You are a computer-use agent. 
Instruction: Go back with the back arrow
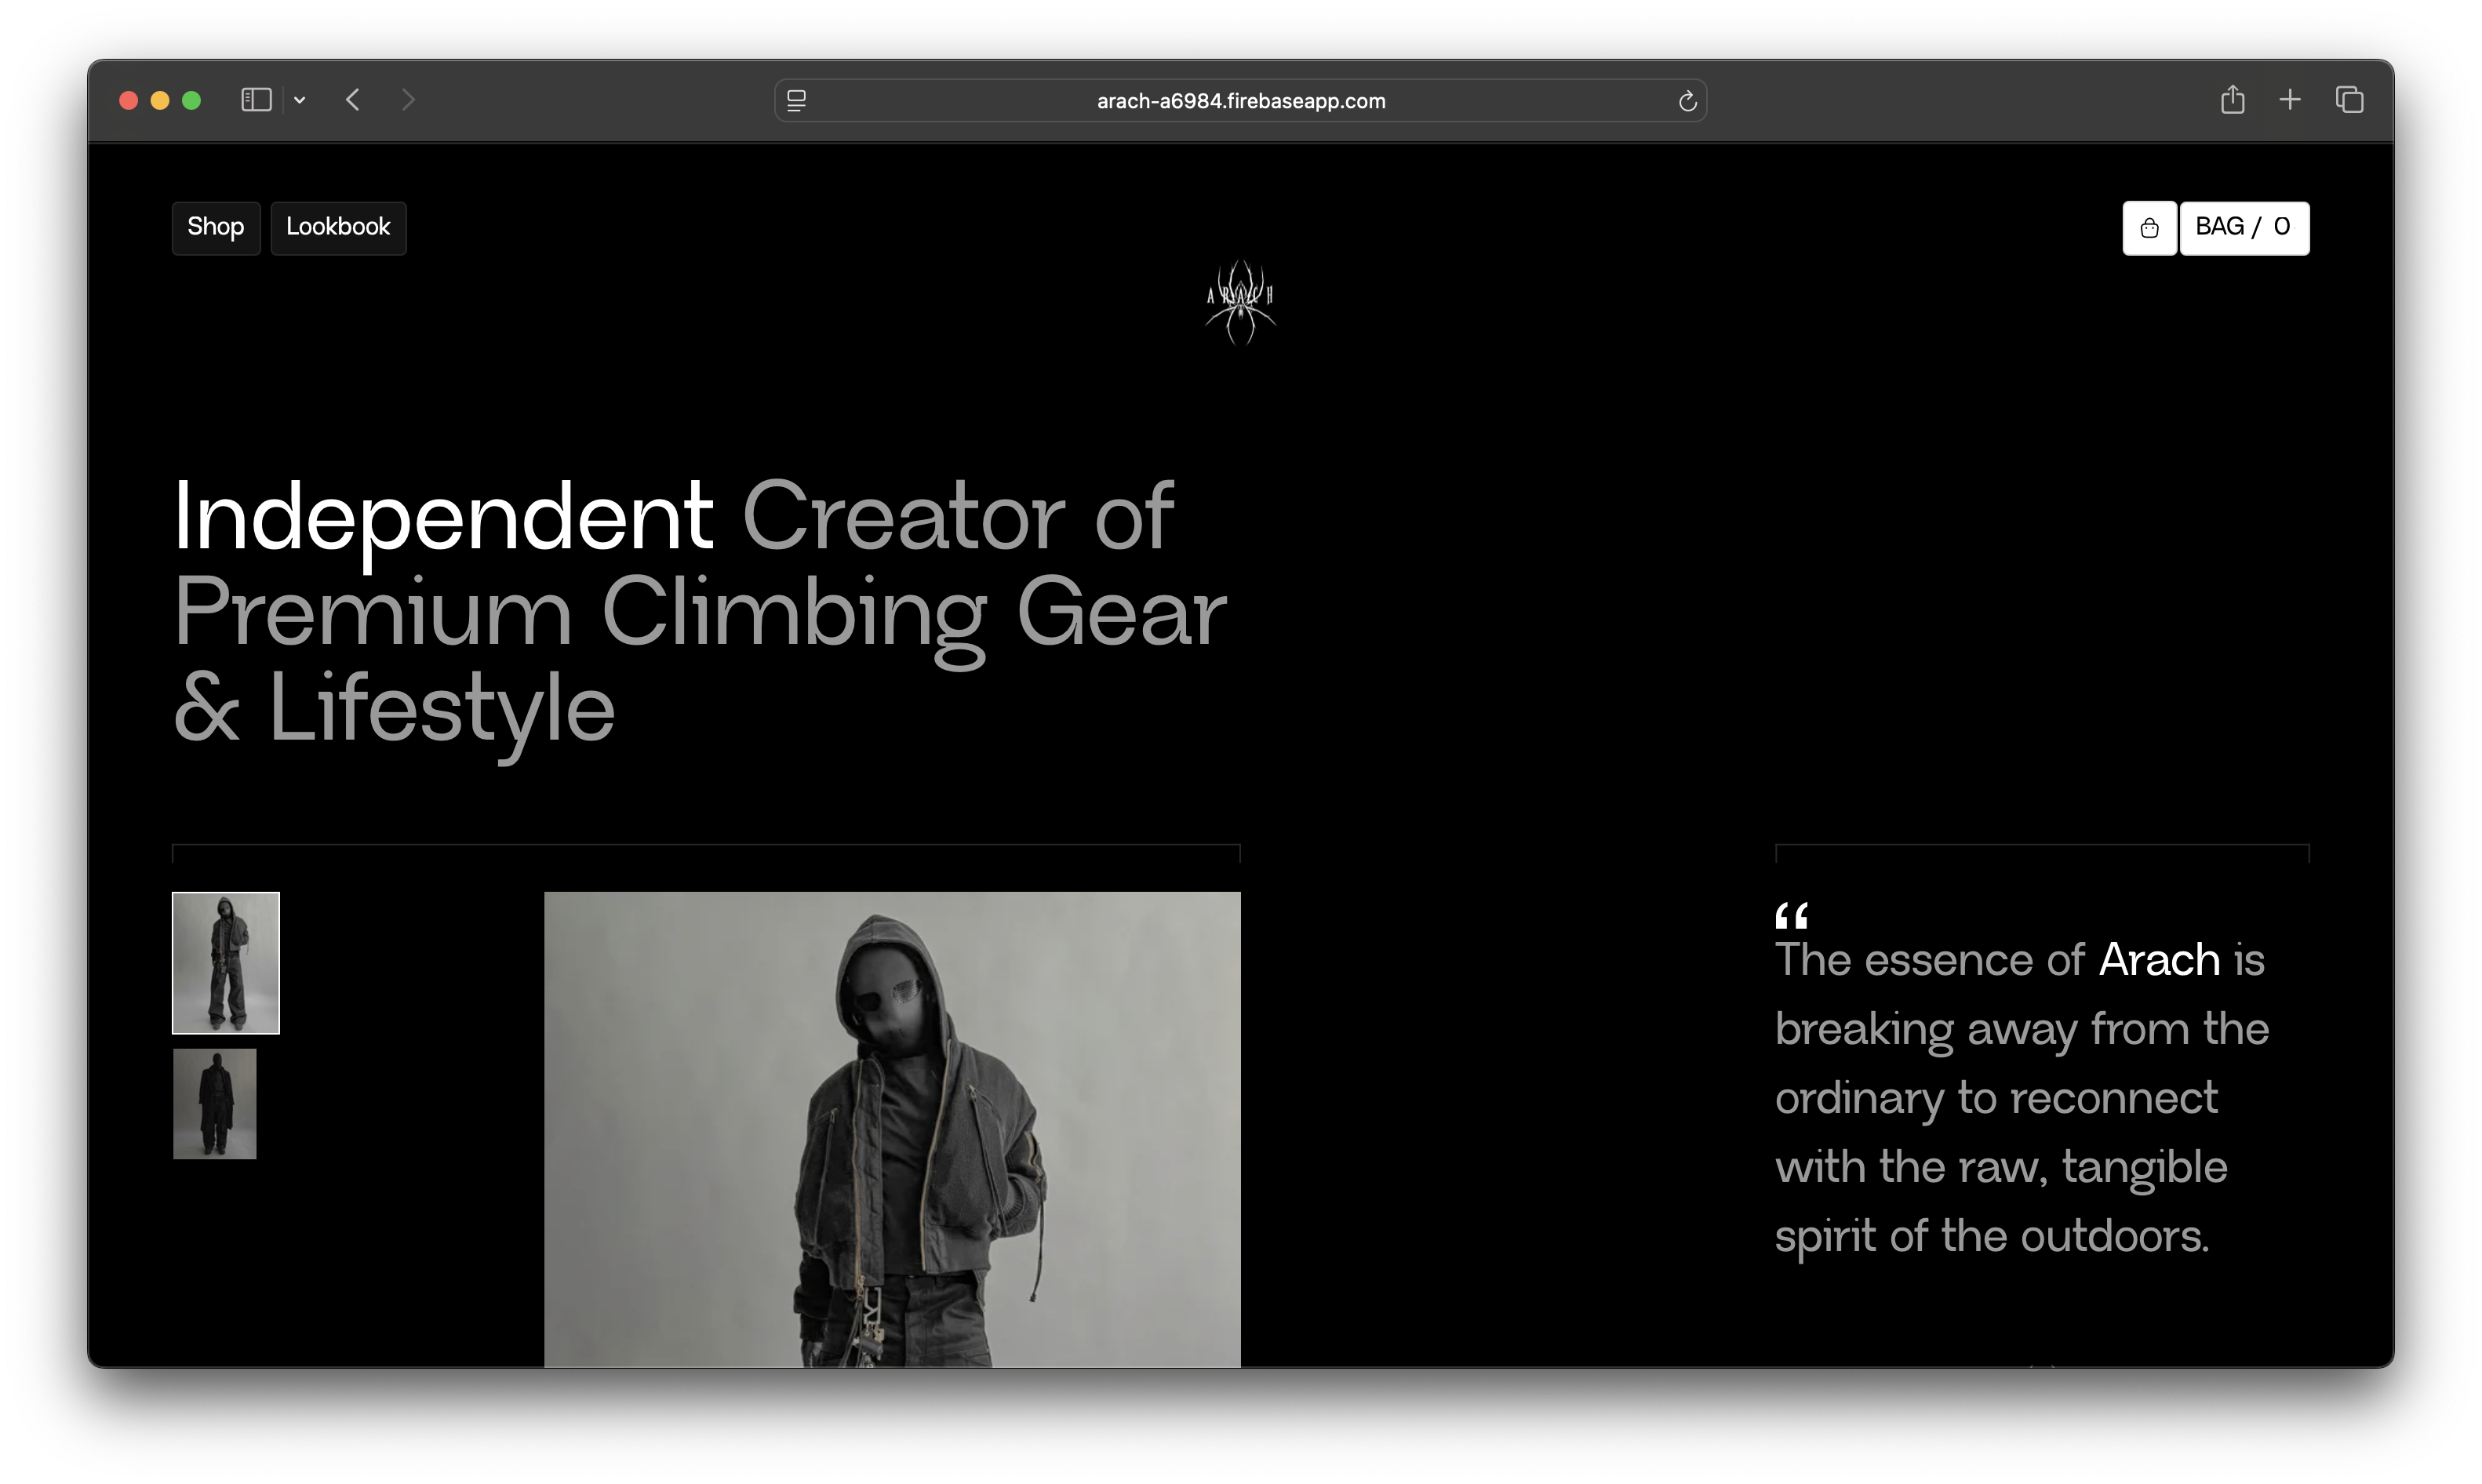pyautogui.click(x=353, y=100)
